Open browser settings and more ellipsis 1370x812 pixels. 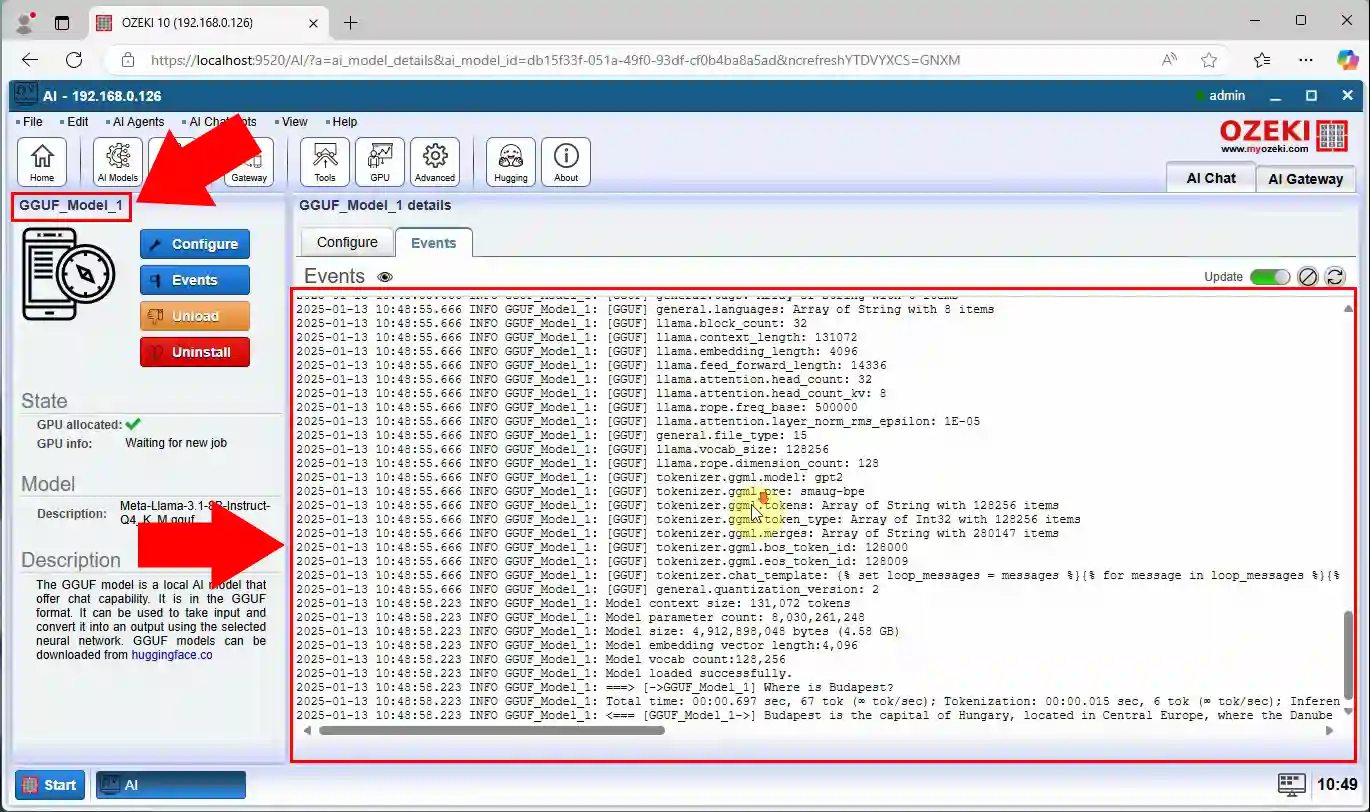pyautogui.click(x=1305, y=60)
